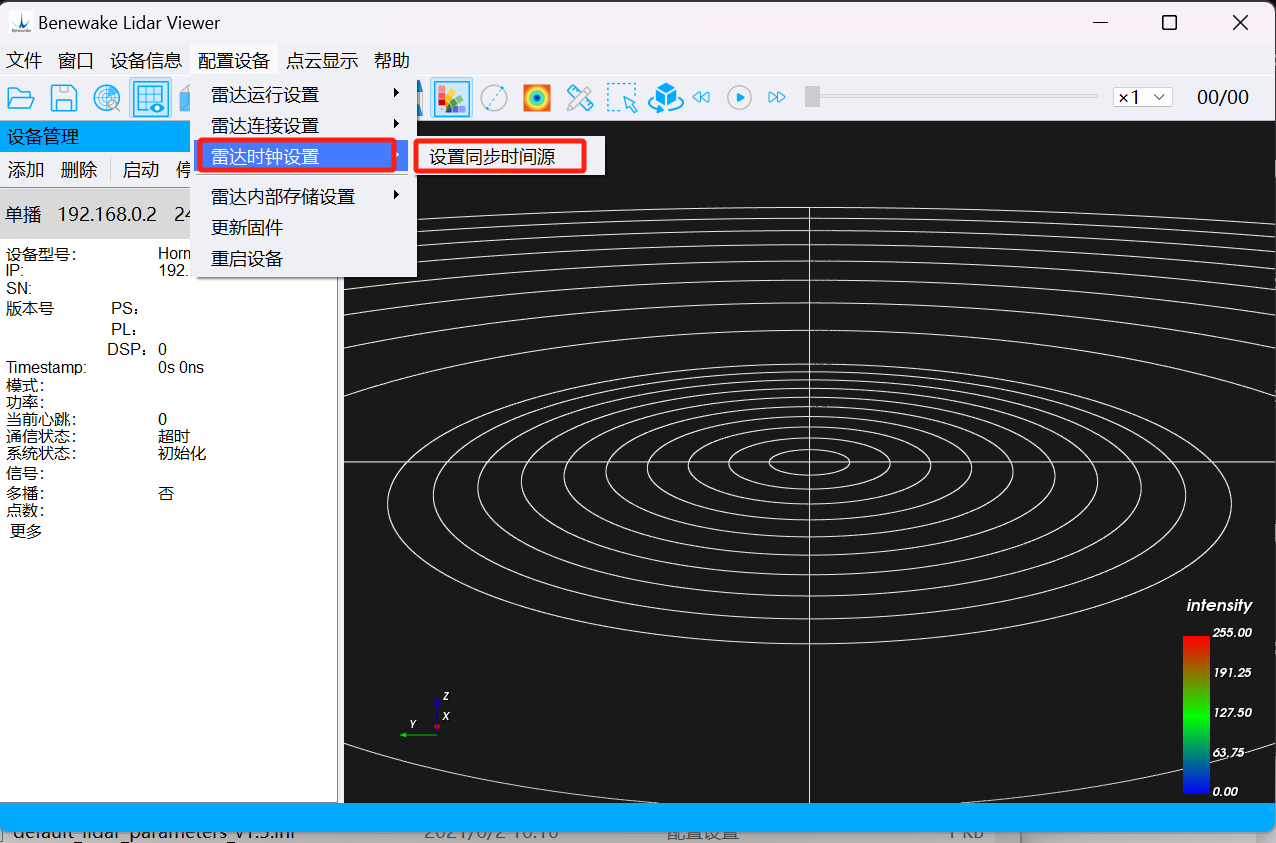Select the 单播 192.168.0.2 device row
1276x843 pixels.
pyautogui.click(x=96, y=214)
